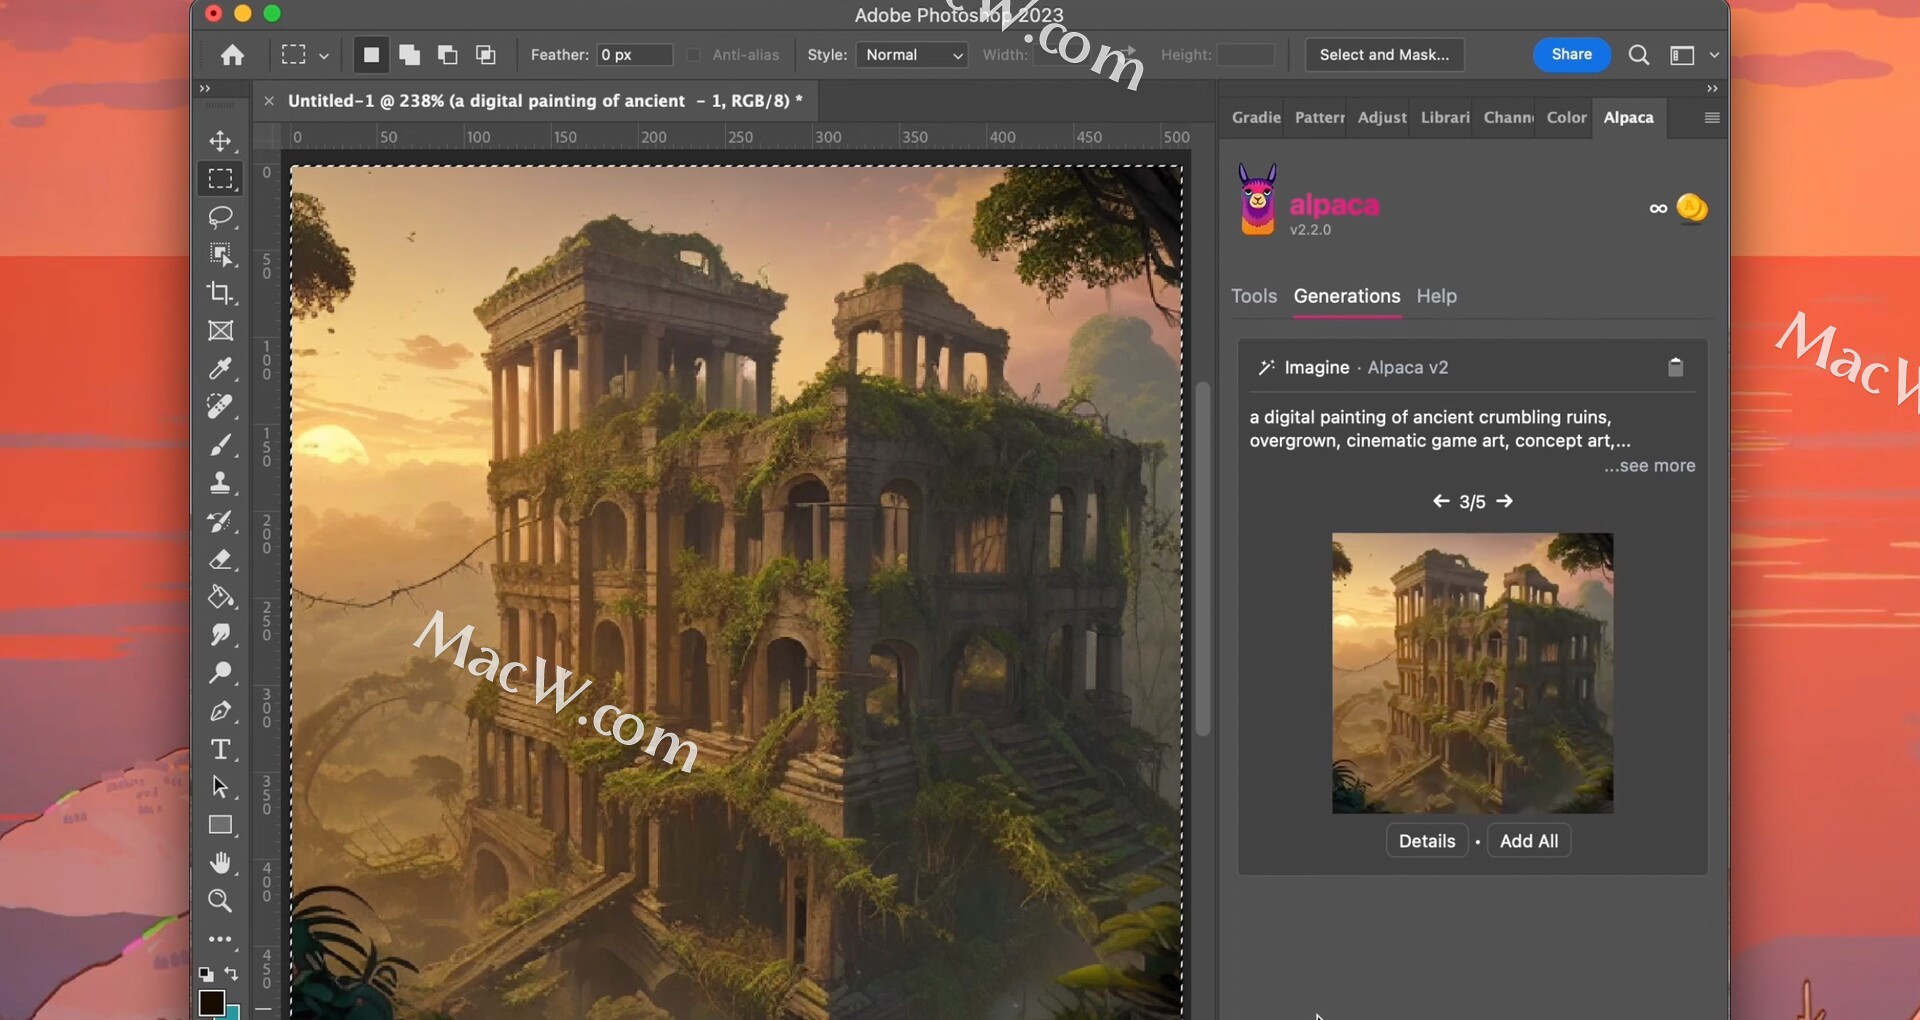Open the Alpaca Help tab
This screenshot has height=1020, width=1920.
tap(1436, 296)
